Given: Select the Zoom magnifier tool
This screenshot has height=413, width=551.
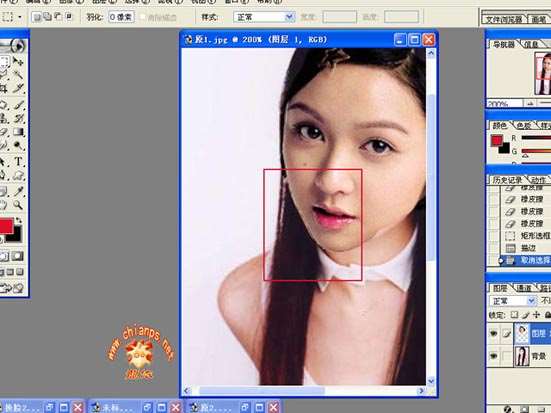Looking at the screenshot, I should 18,205.
